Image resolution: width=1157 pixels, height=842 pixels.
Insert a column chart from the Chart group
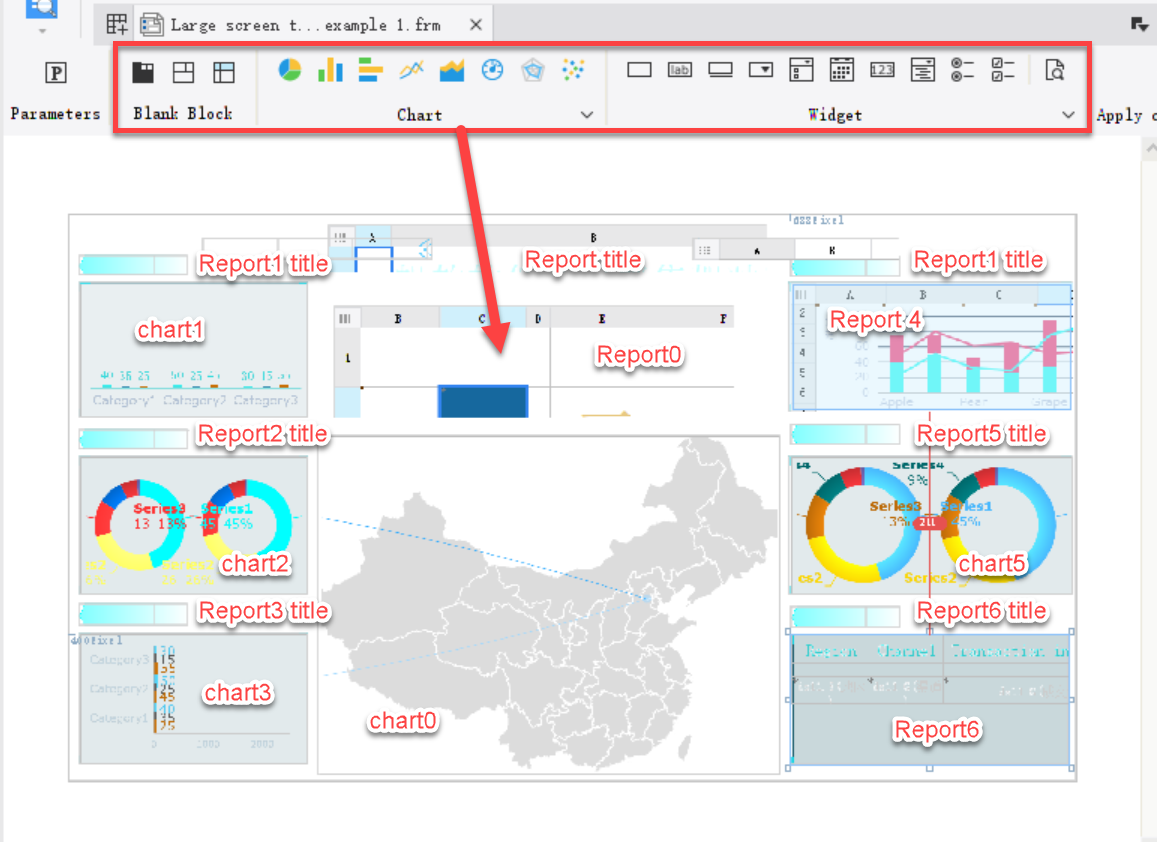click(330, 70)
